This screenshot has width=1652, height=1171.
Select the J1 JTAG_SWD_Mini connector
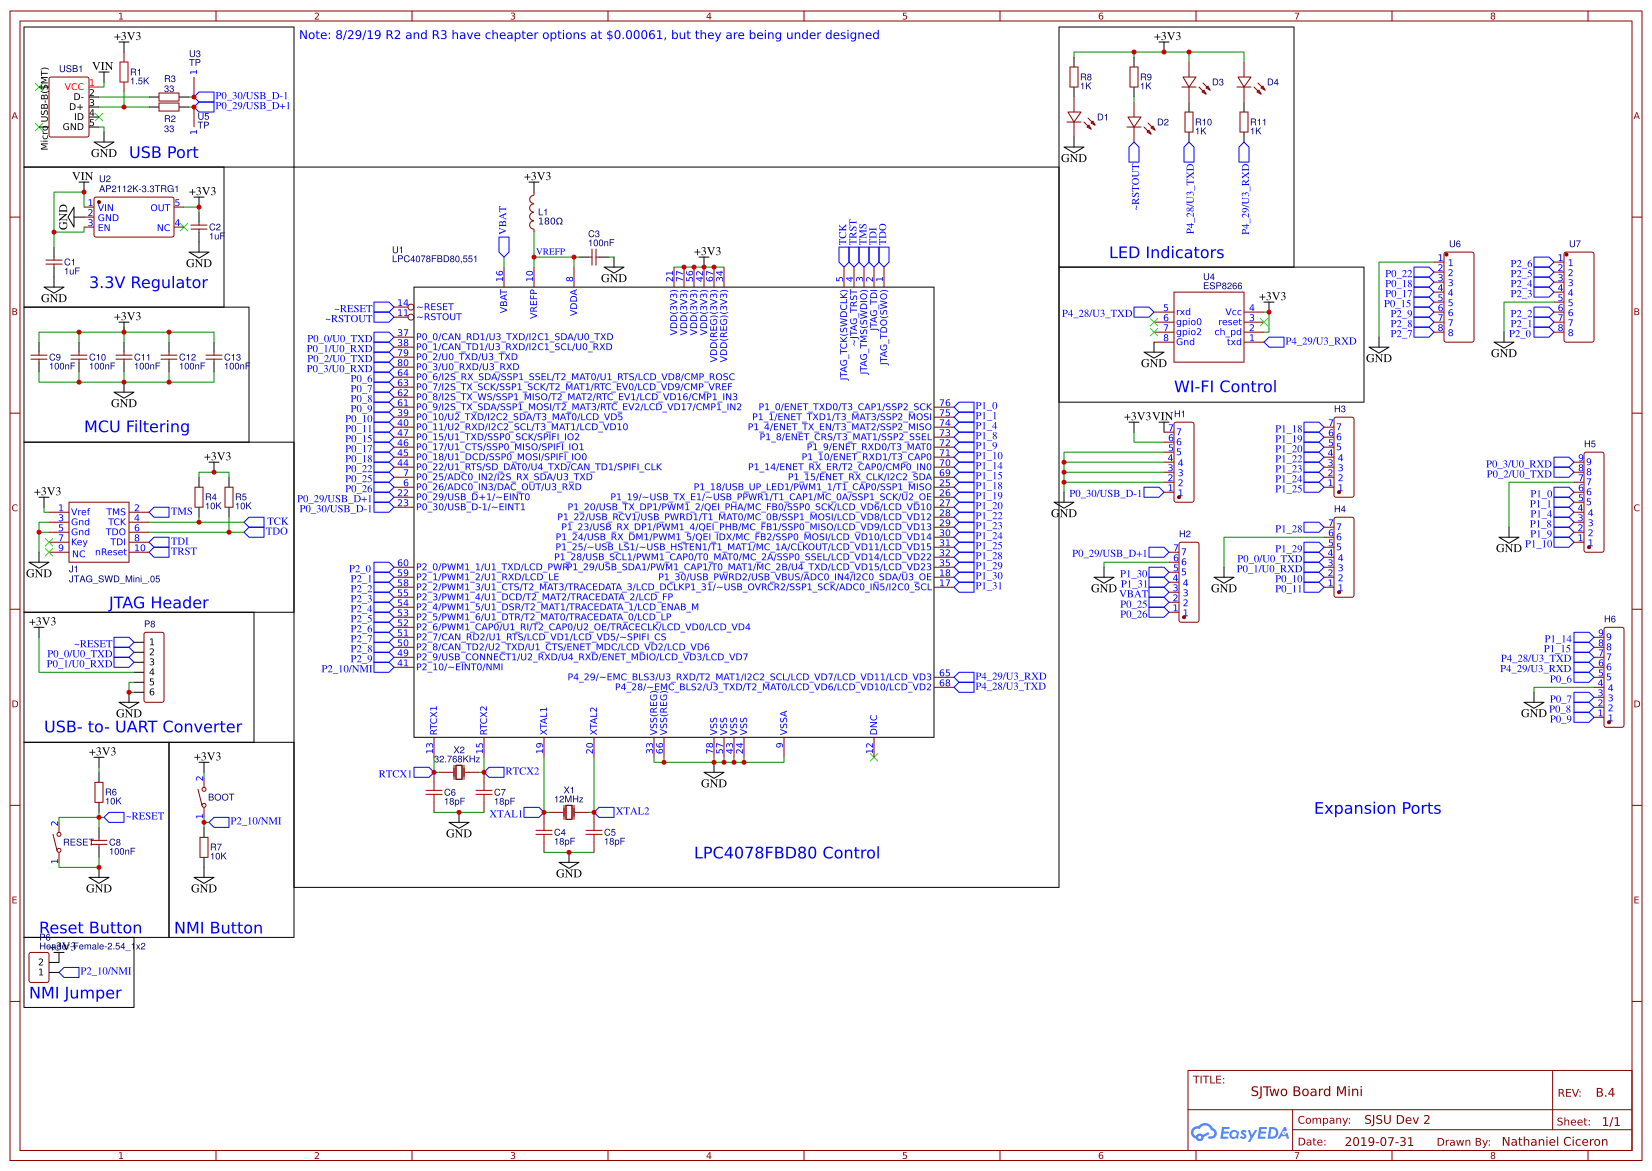[99, 530]
